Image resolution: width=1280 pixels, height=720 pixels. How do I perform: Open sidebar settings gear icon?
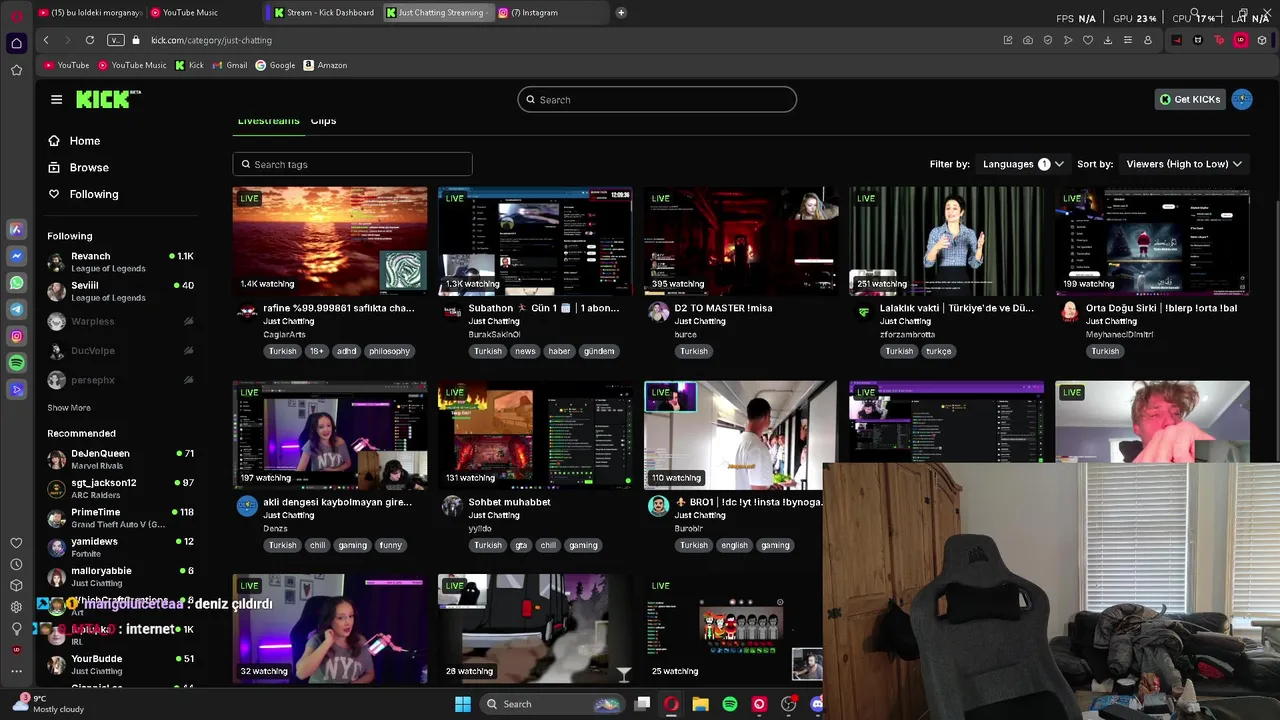(x=16, y=607)
